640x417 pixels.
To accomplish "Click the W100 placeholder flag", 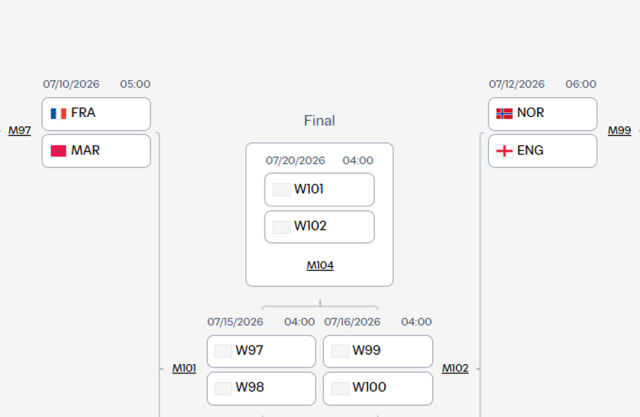I will pyautogui.click(x=340, y=388).
